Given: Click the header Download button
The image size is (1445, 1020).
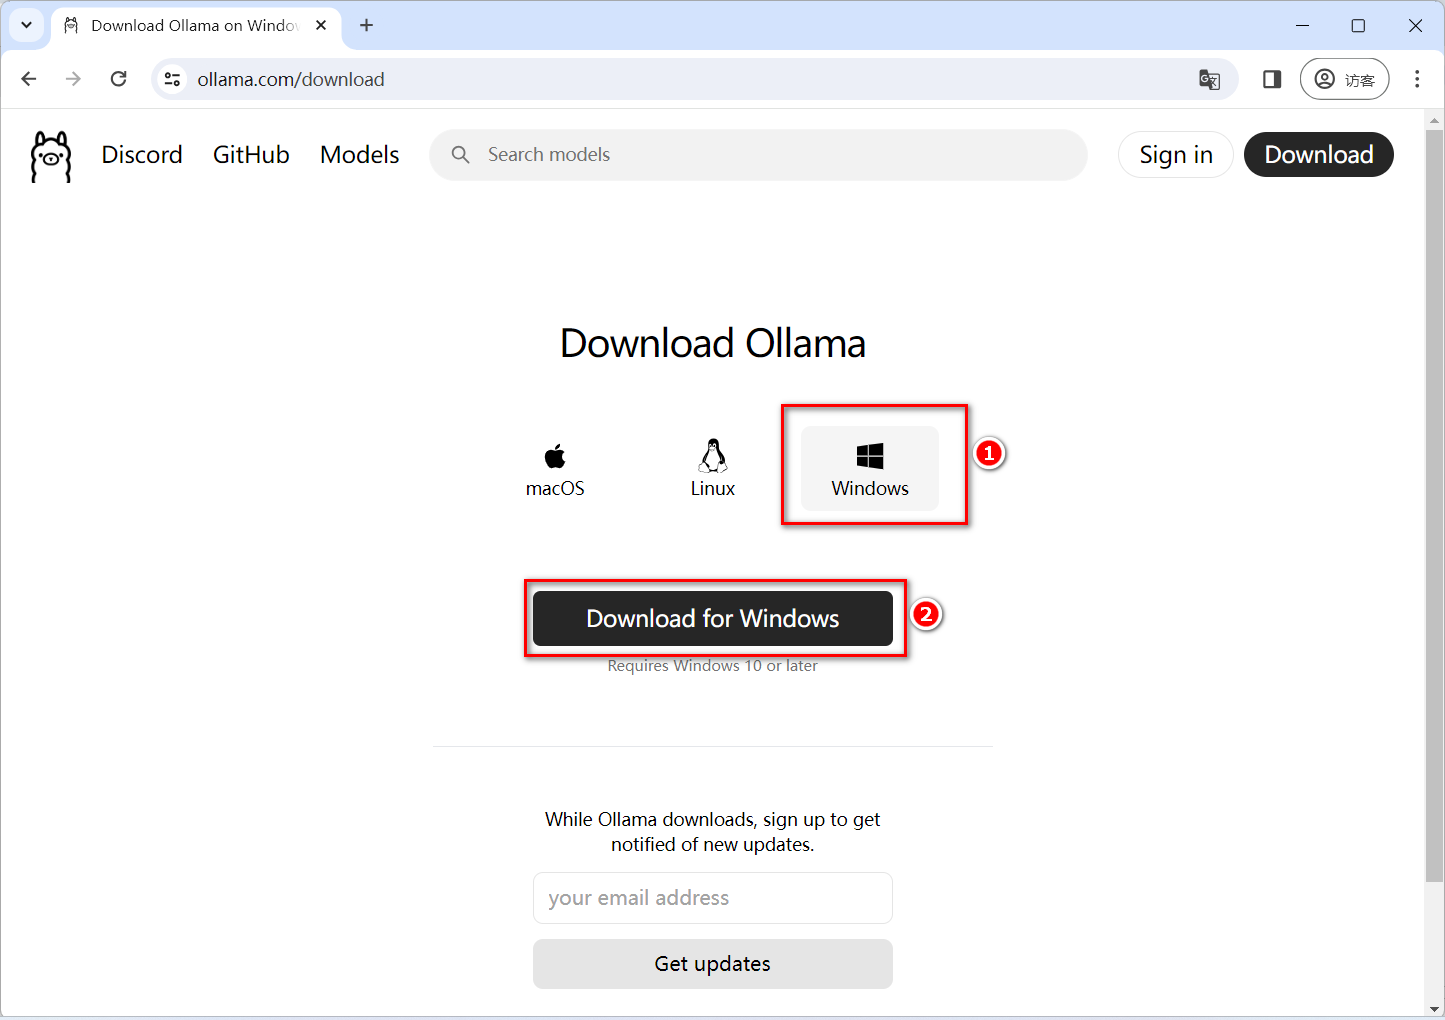Looking at the screenshot, I should pos(1319,155).
